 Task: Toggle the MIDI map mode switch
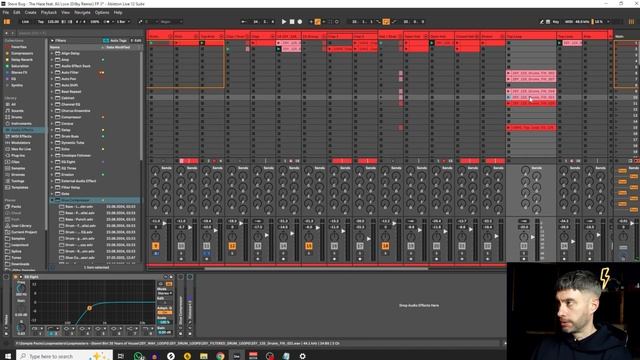click(569, 22)
